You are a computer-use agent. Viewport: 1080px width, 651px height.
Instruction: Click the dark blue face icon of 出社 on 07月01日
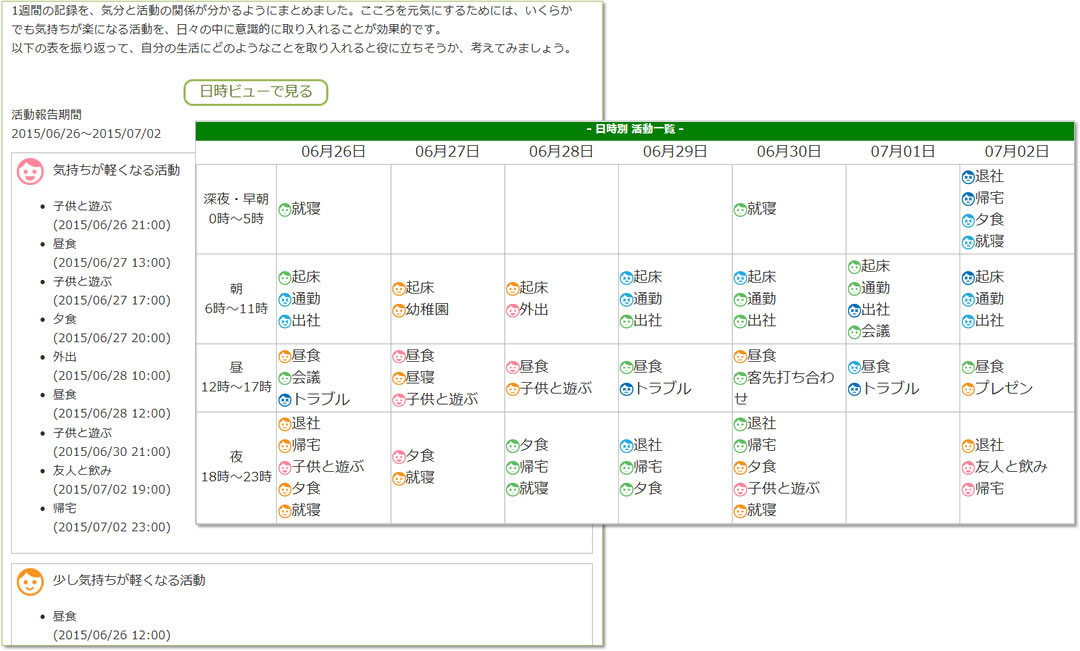(854, 311)
